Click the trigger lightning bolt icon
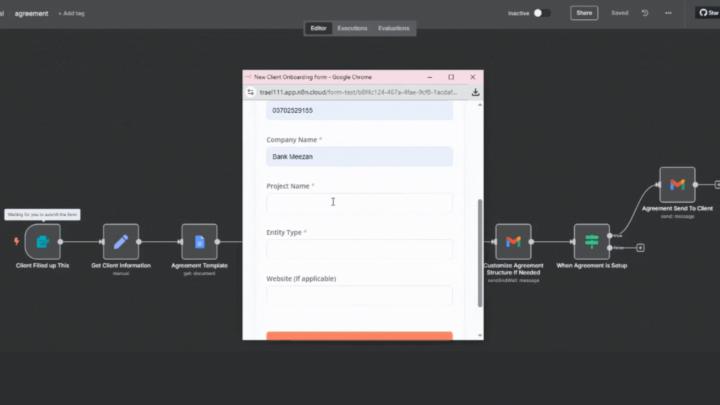Viewport: 720px width, 405px height. click(x=17, y=241)
